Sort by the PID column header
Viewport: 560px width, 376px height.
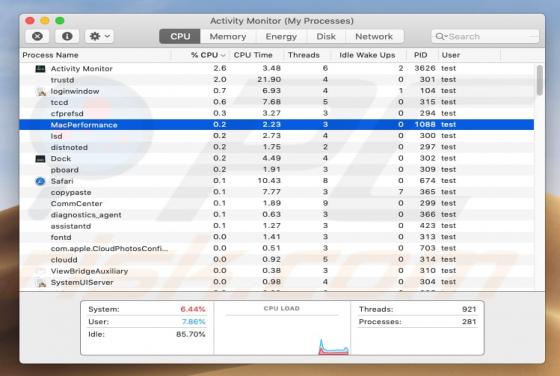421,55
